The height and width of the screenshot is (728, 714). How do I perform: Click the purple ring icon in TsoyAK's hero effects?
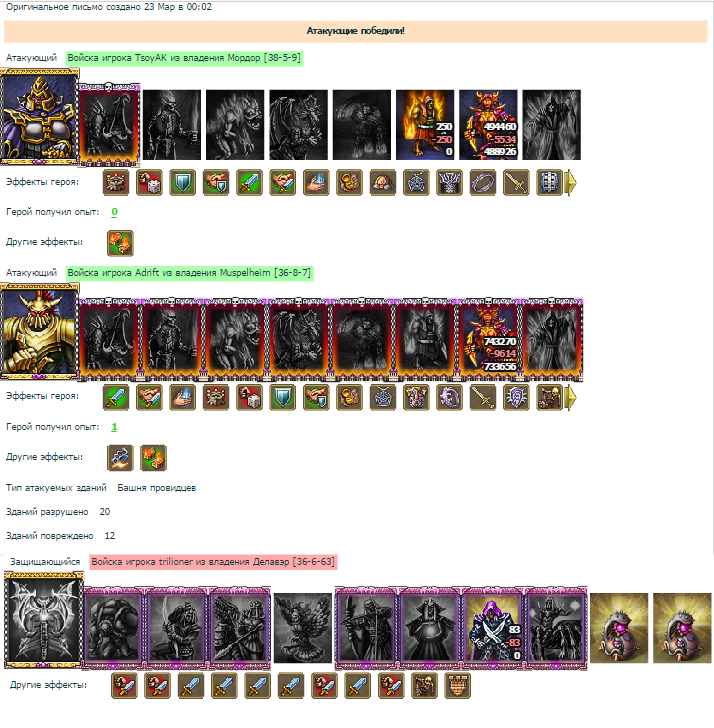483,182
